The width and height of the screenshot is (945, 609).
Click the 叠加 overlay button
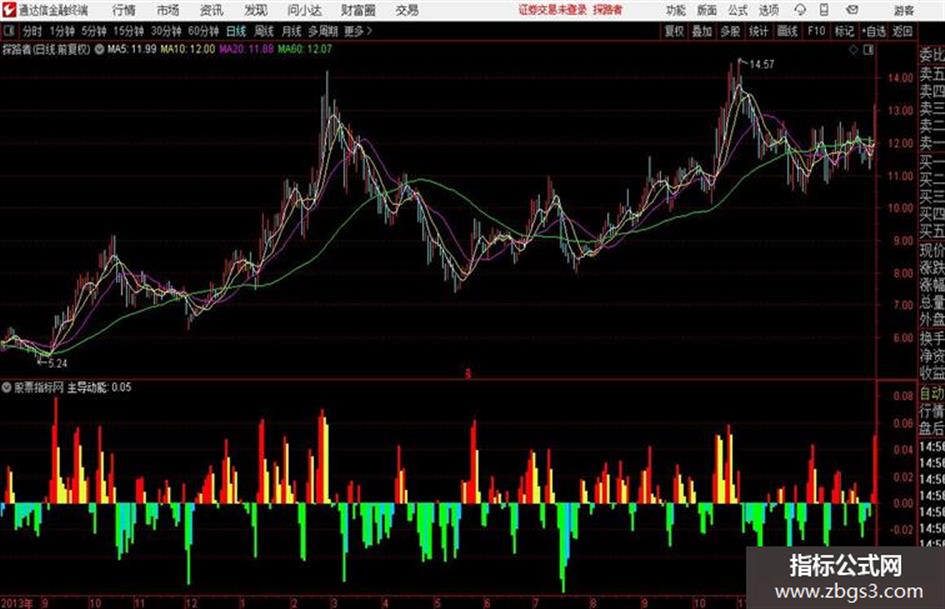tap(702, 31)
